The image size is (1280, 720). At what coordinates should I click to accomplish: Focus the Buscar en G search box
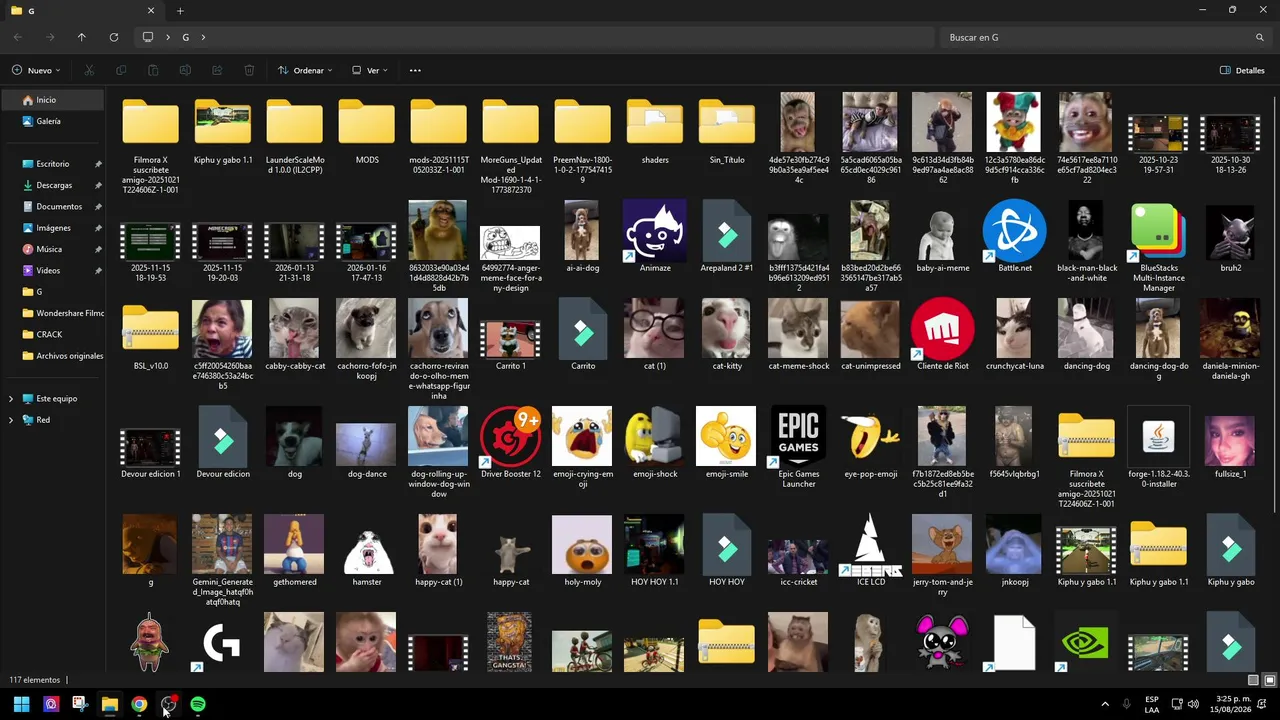(x=1105, y=37)
